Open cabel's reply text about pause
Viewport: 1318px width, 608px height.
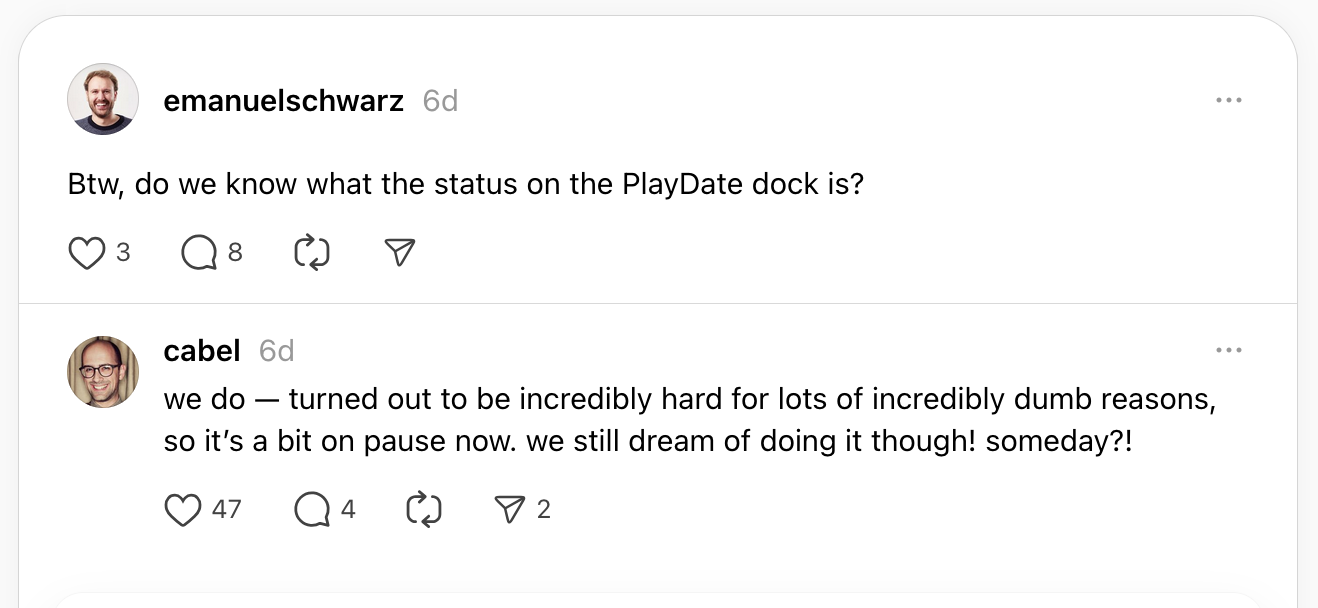690,420
